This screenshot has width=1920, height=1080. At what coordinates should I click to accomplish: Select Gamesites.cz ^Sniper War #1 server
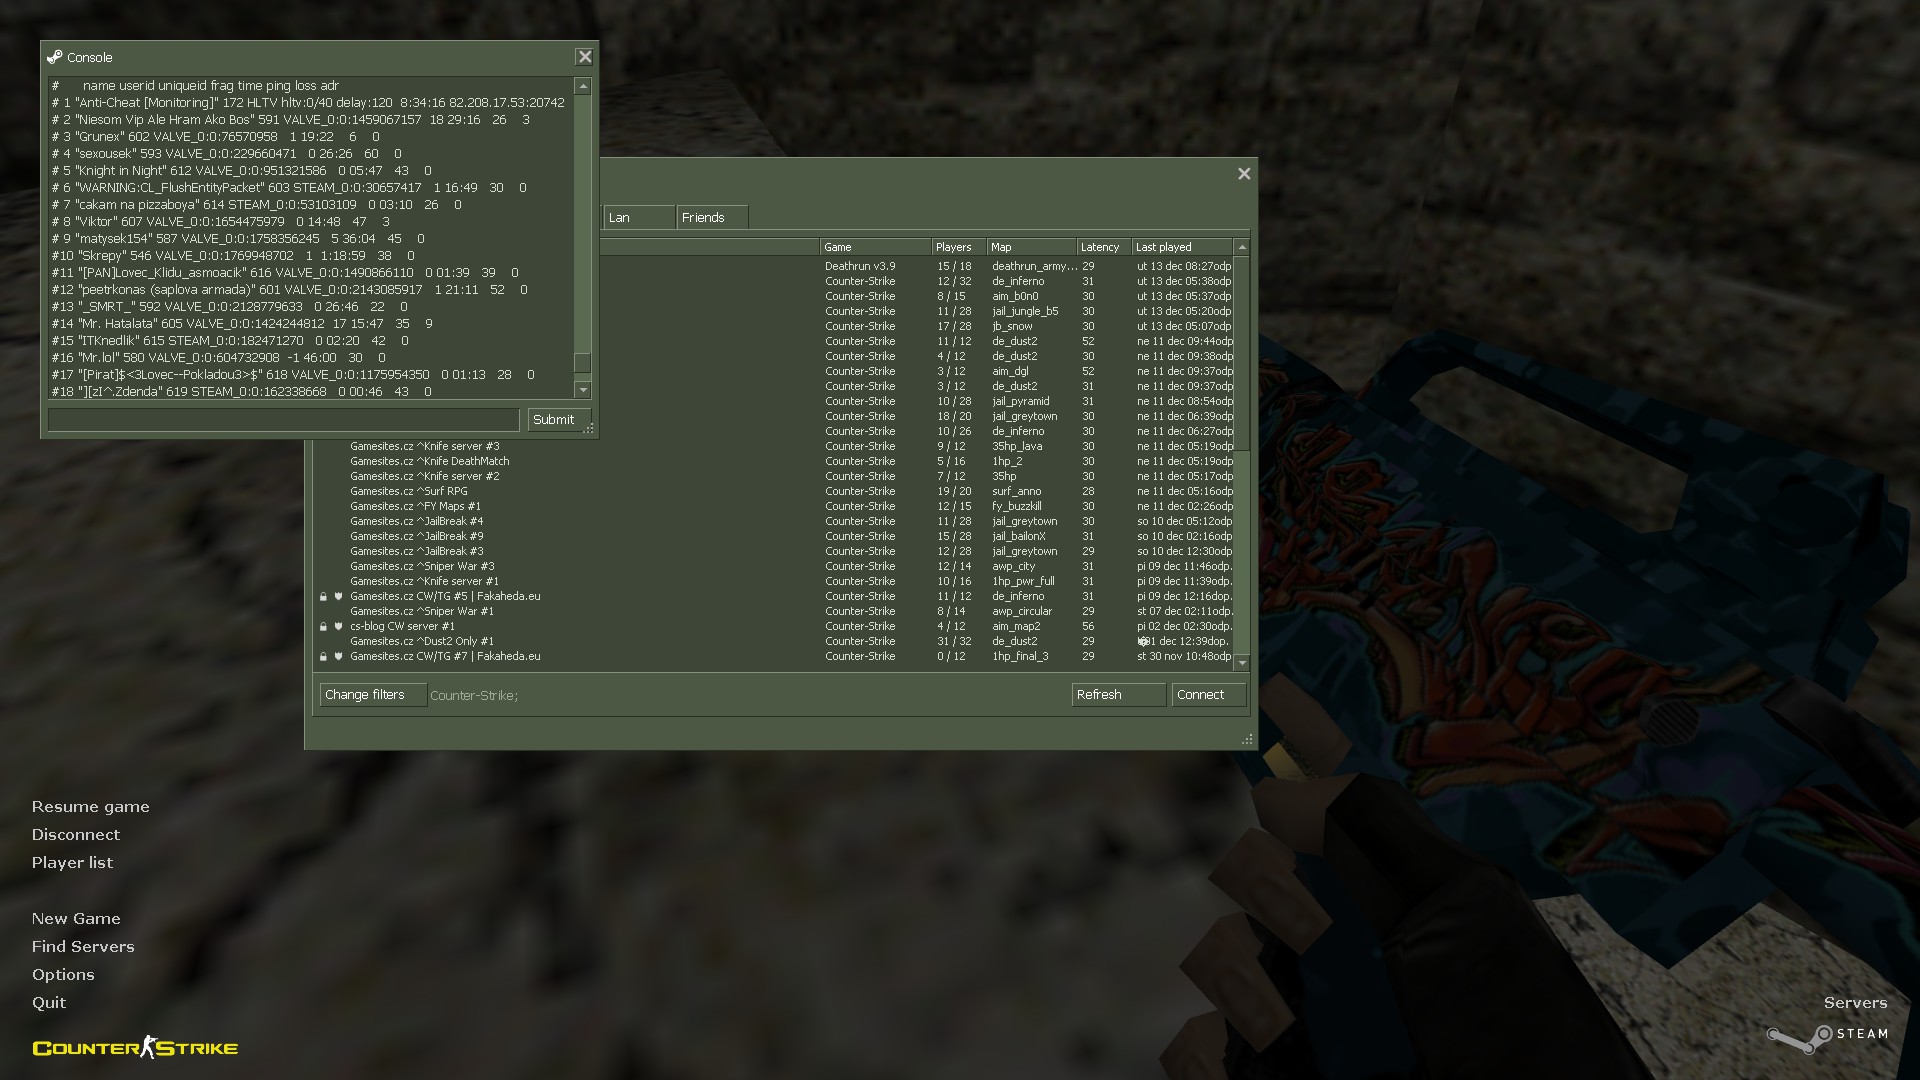(x=774, y=612)
